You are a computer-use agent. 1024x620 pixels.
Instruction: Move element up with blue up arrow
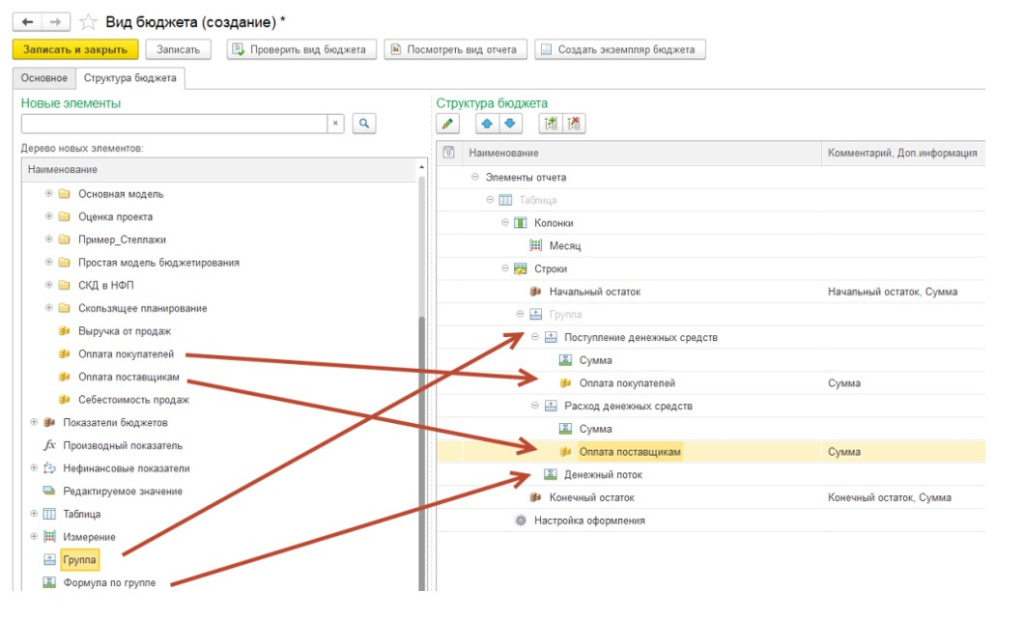point(487,124)
